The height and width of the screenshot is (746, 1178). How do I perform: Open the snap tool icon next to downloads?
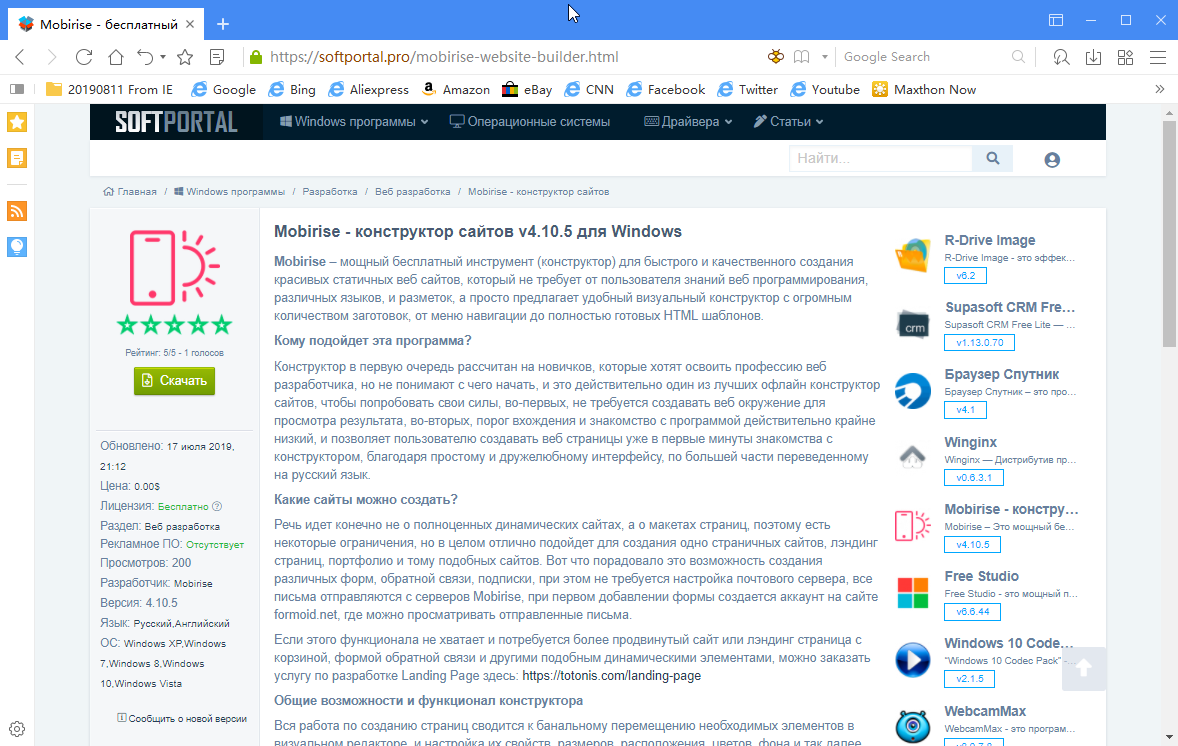[x=1061, y=57]
